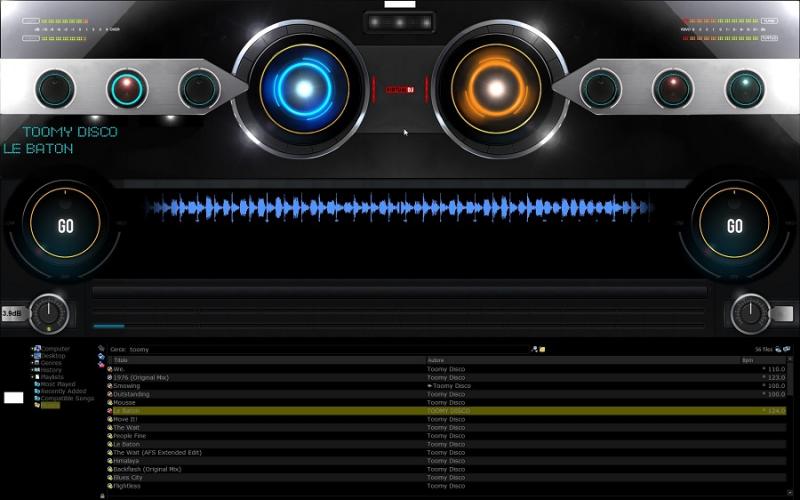Click the last icon right of the file count

point(787,349)
